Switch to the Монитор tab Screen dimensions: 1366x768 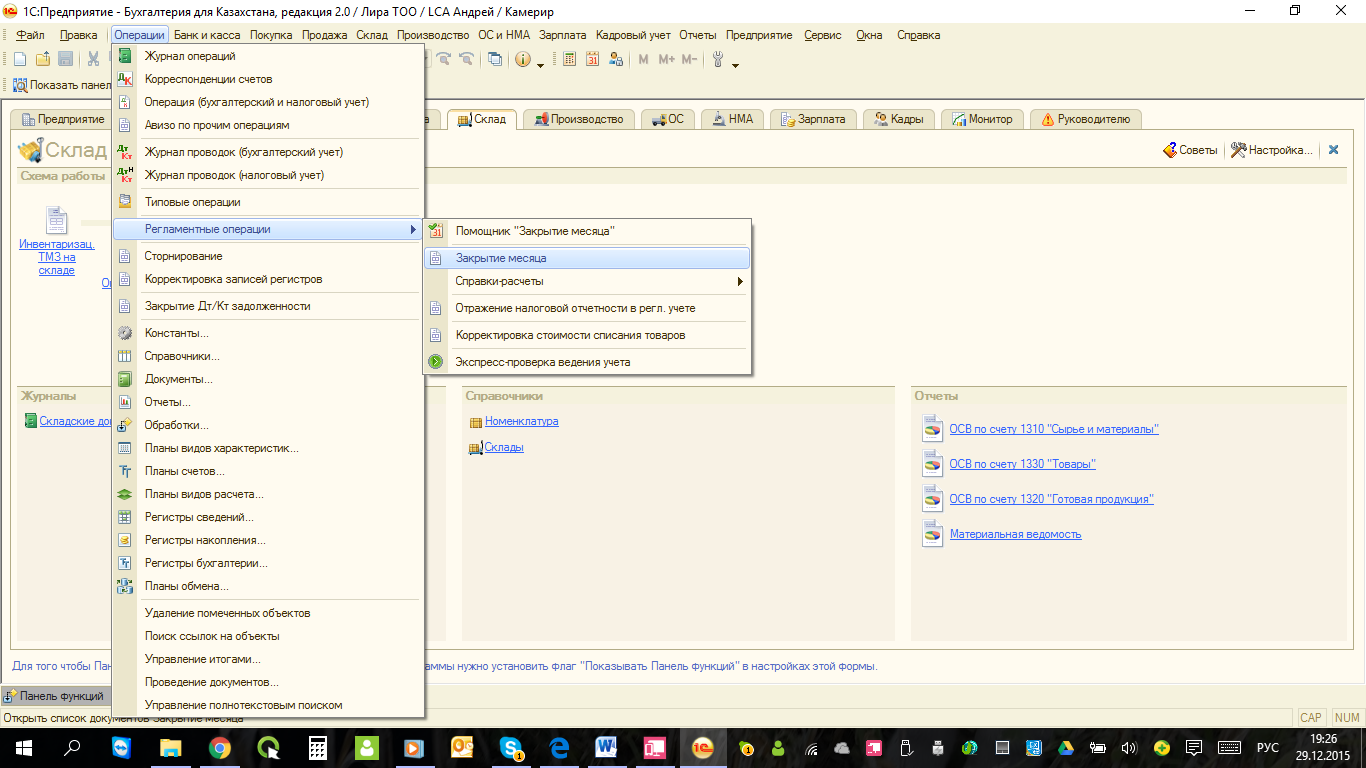tap(982, 119)
